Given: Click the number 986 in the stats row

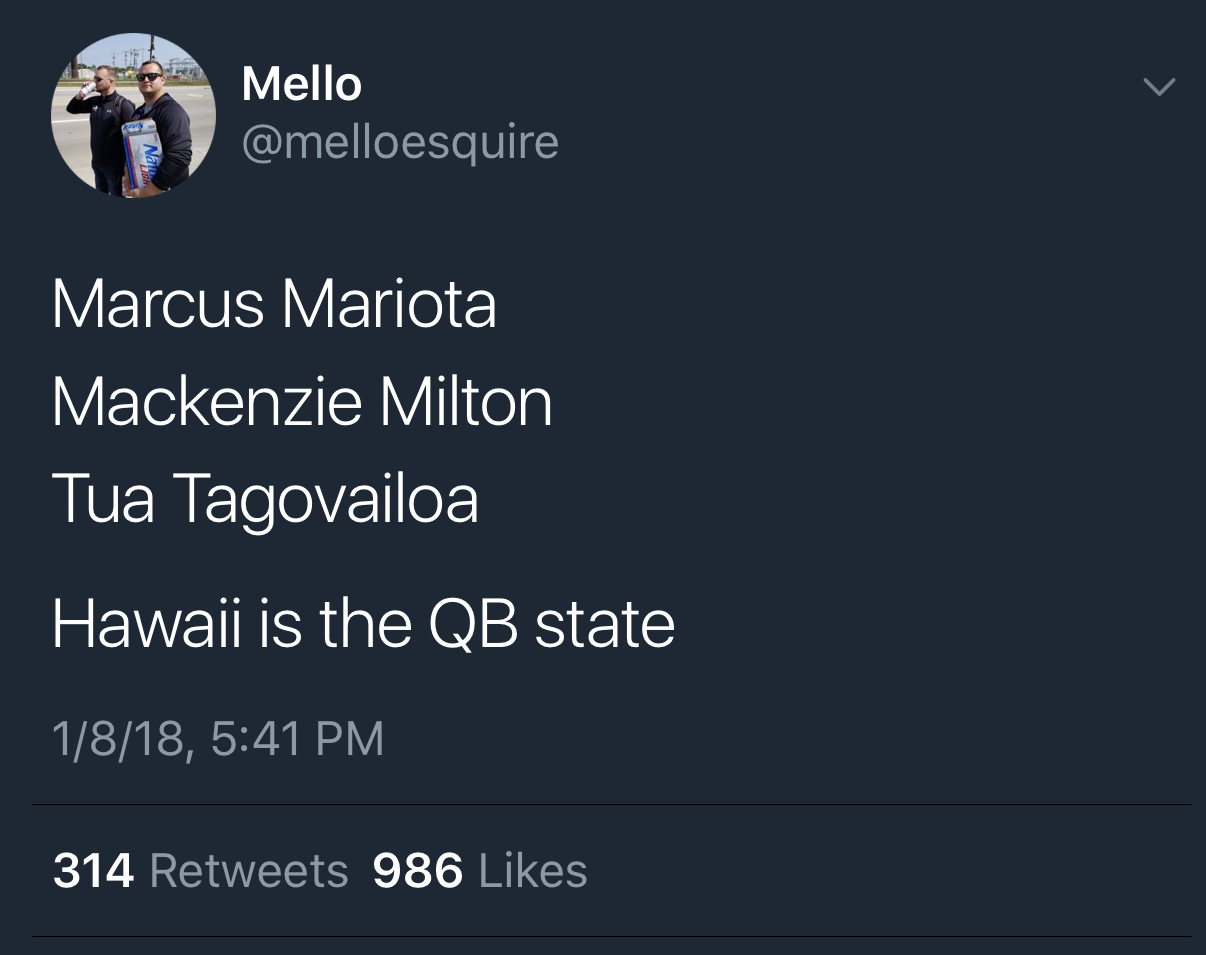Looking at the screenshot, I should [x=418, y=870].
